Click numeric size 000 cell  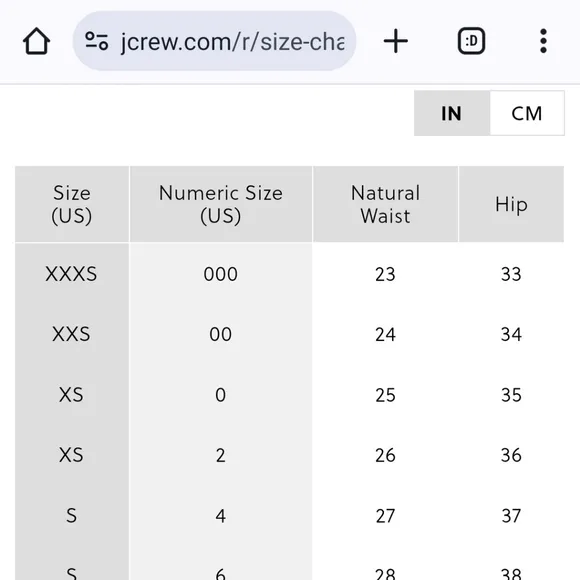[x=221, y=274]
